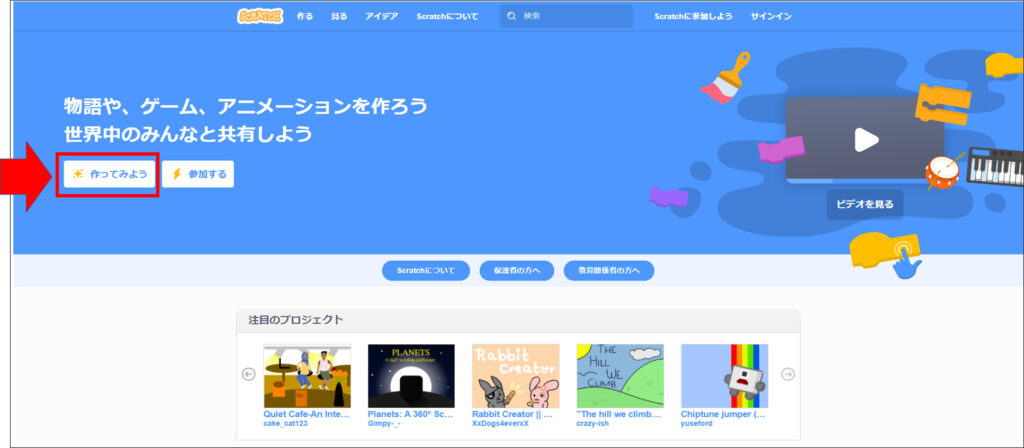Open the Rabbit Creator project thumbnail
Viewport: 1024px width, 448px height.
[x=516, y=376]
